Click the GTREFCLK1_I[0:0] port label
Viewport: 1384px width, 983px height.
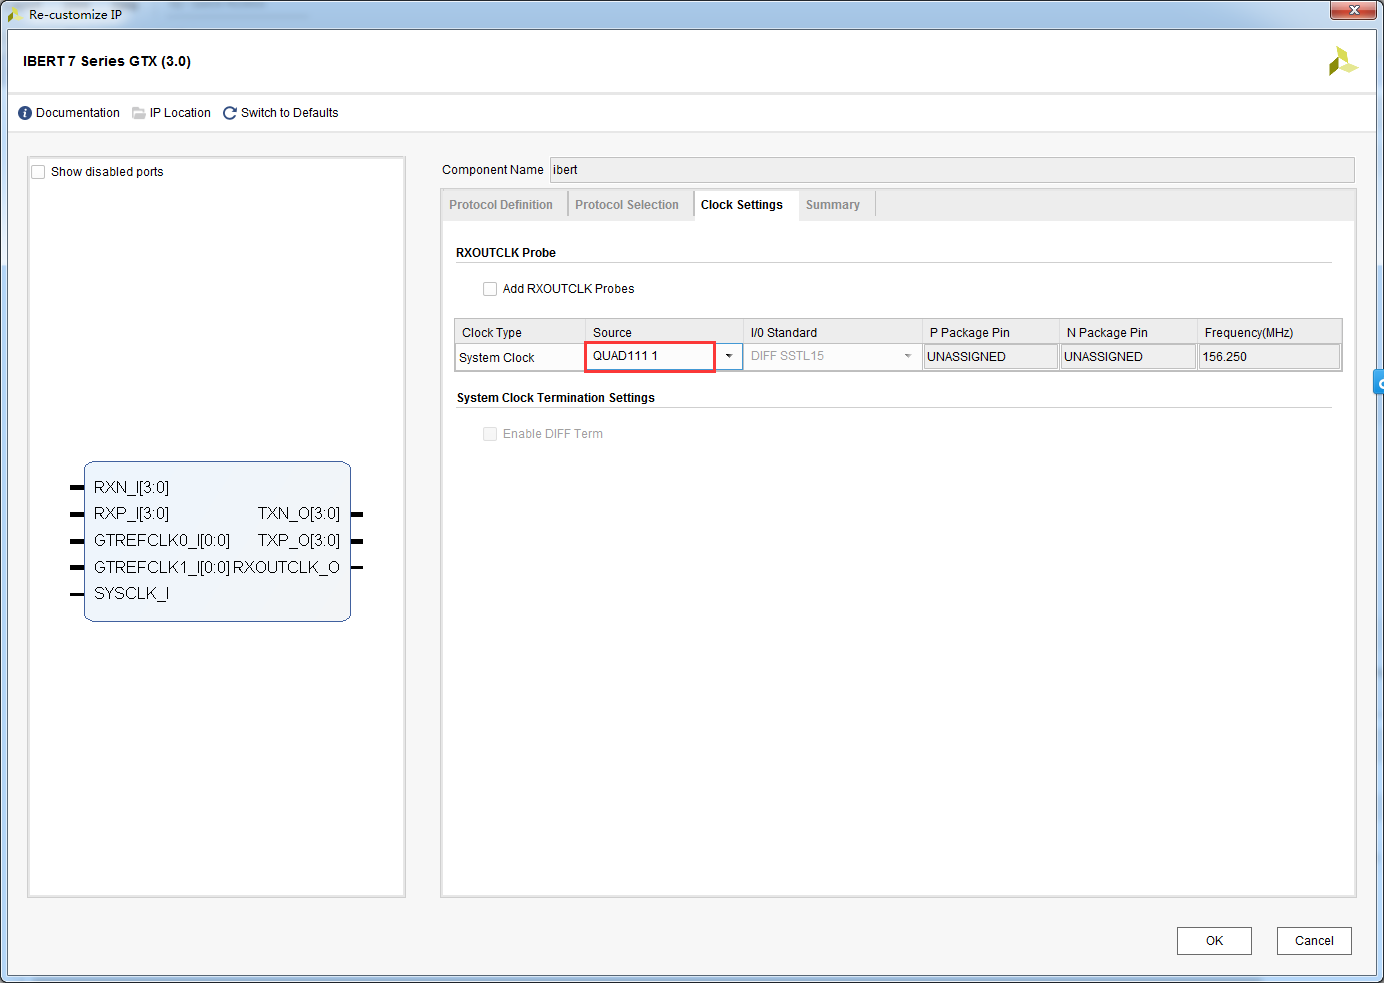(162, 567)
